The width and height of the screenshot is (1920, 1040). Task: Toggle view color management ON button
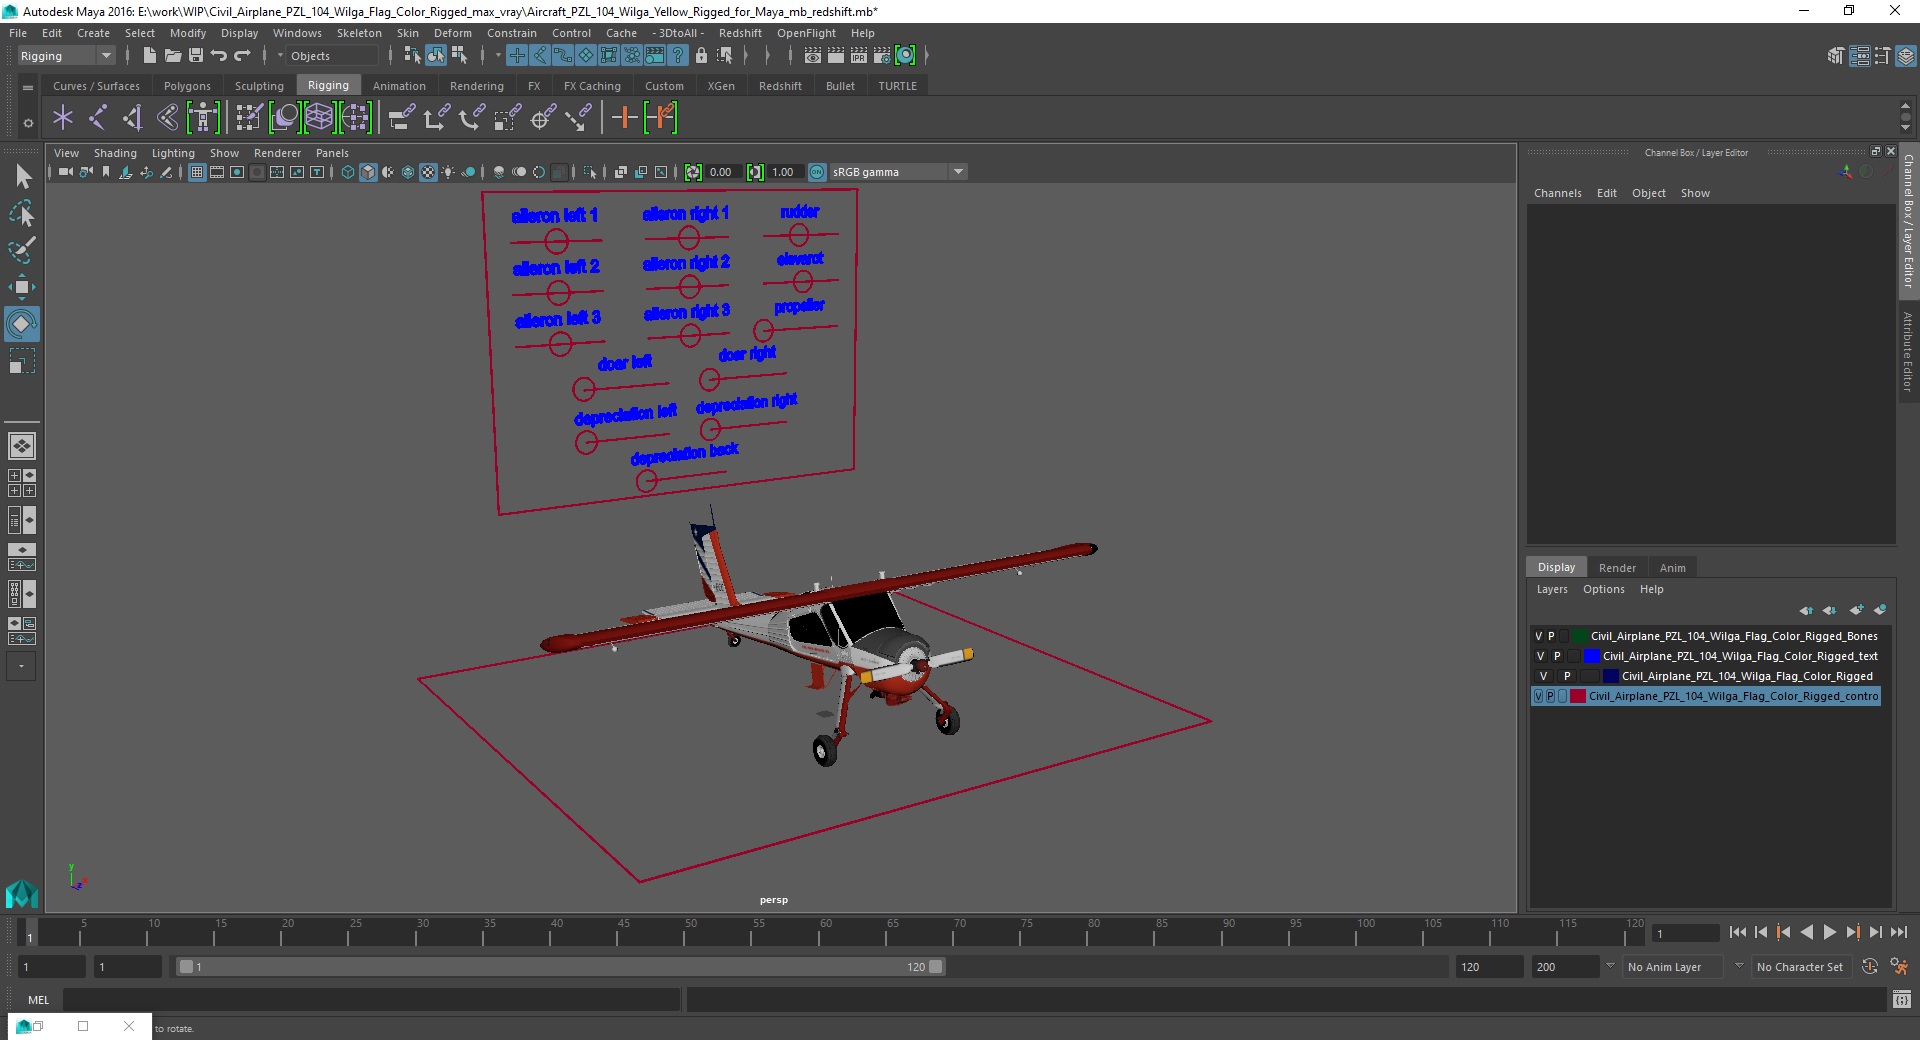(817, 172)
